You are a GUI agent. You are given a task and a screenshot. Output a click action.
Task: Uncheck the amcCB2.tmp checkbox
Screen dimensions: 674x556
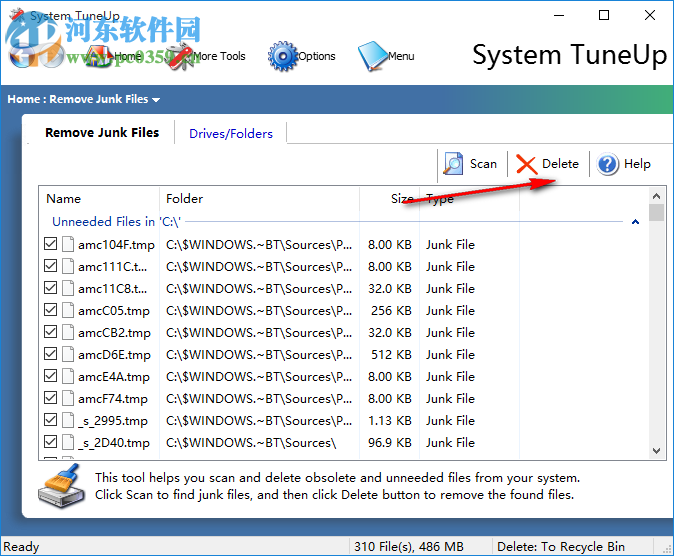[50, 332]
